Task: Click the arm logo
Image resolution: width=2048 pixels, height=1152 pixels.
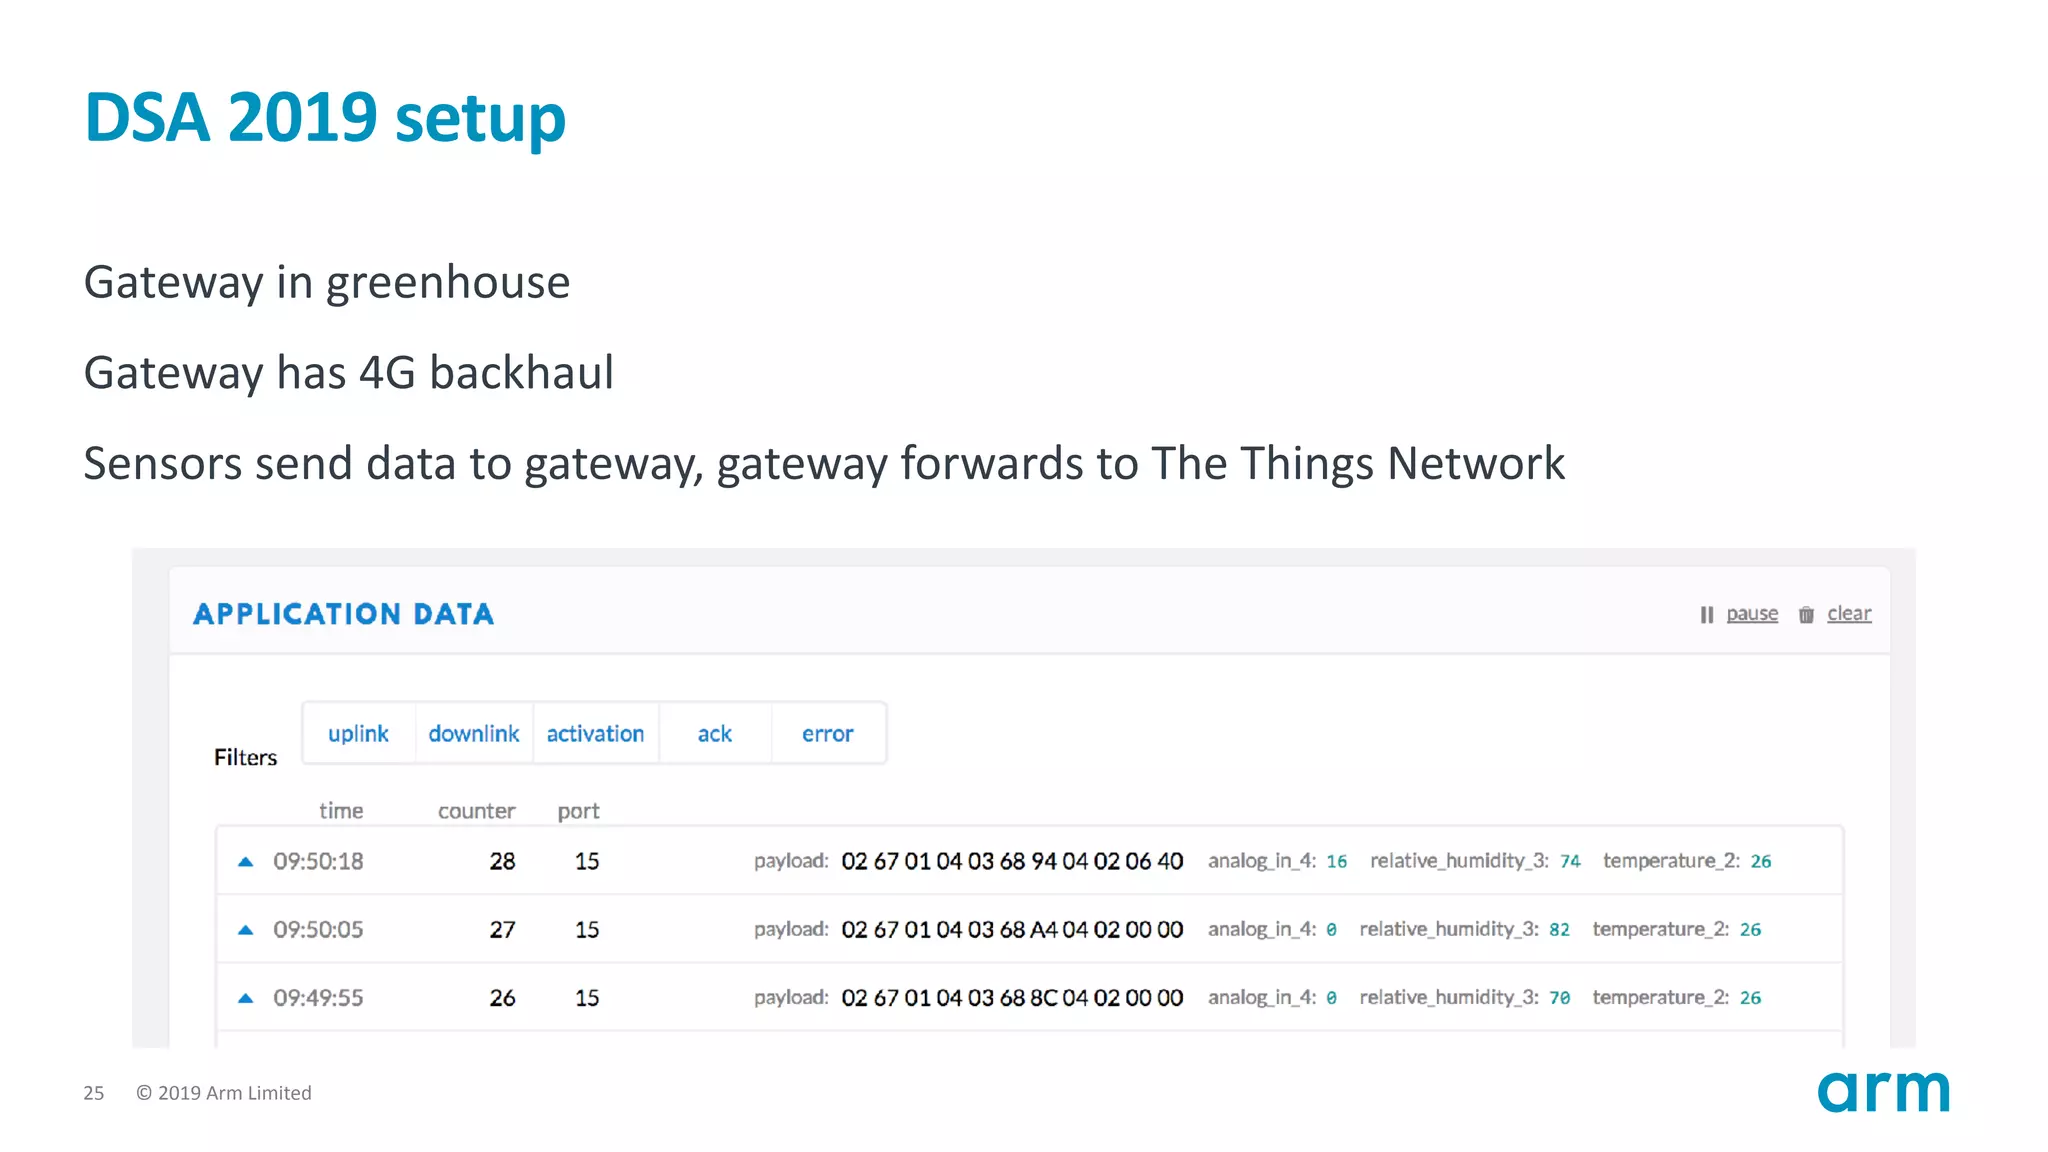Action: tap(1883, 1091)
